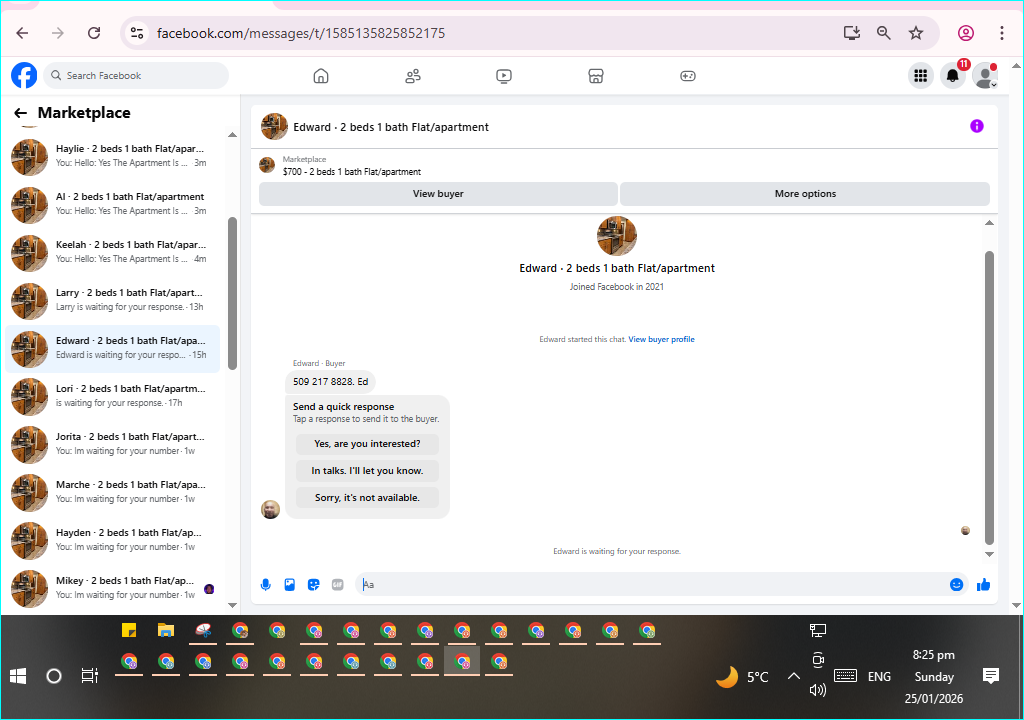Click the Facebook logo icon
Screen dimensions: 1024x720
tap(24, 76)
